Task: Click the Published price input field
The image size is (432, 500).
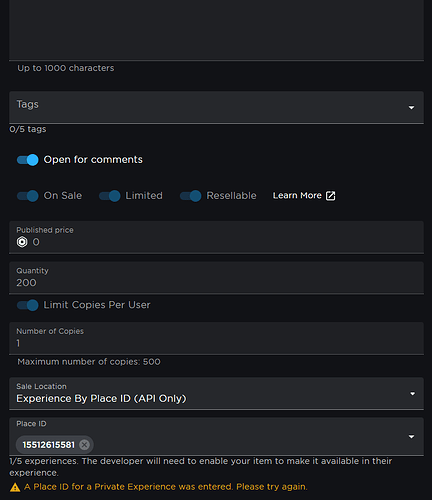Action: point(216,237)
